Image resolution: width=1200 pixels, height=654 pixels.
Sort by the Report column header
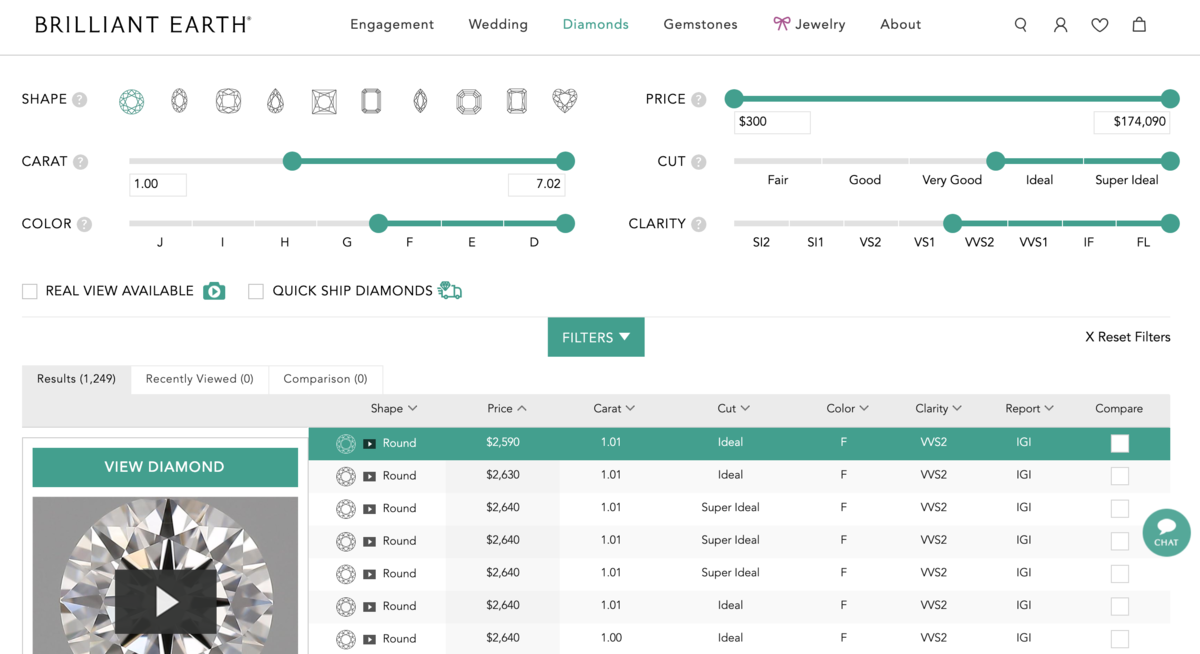(1030, 409)
